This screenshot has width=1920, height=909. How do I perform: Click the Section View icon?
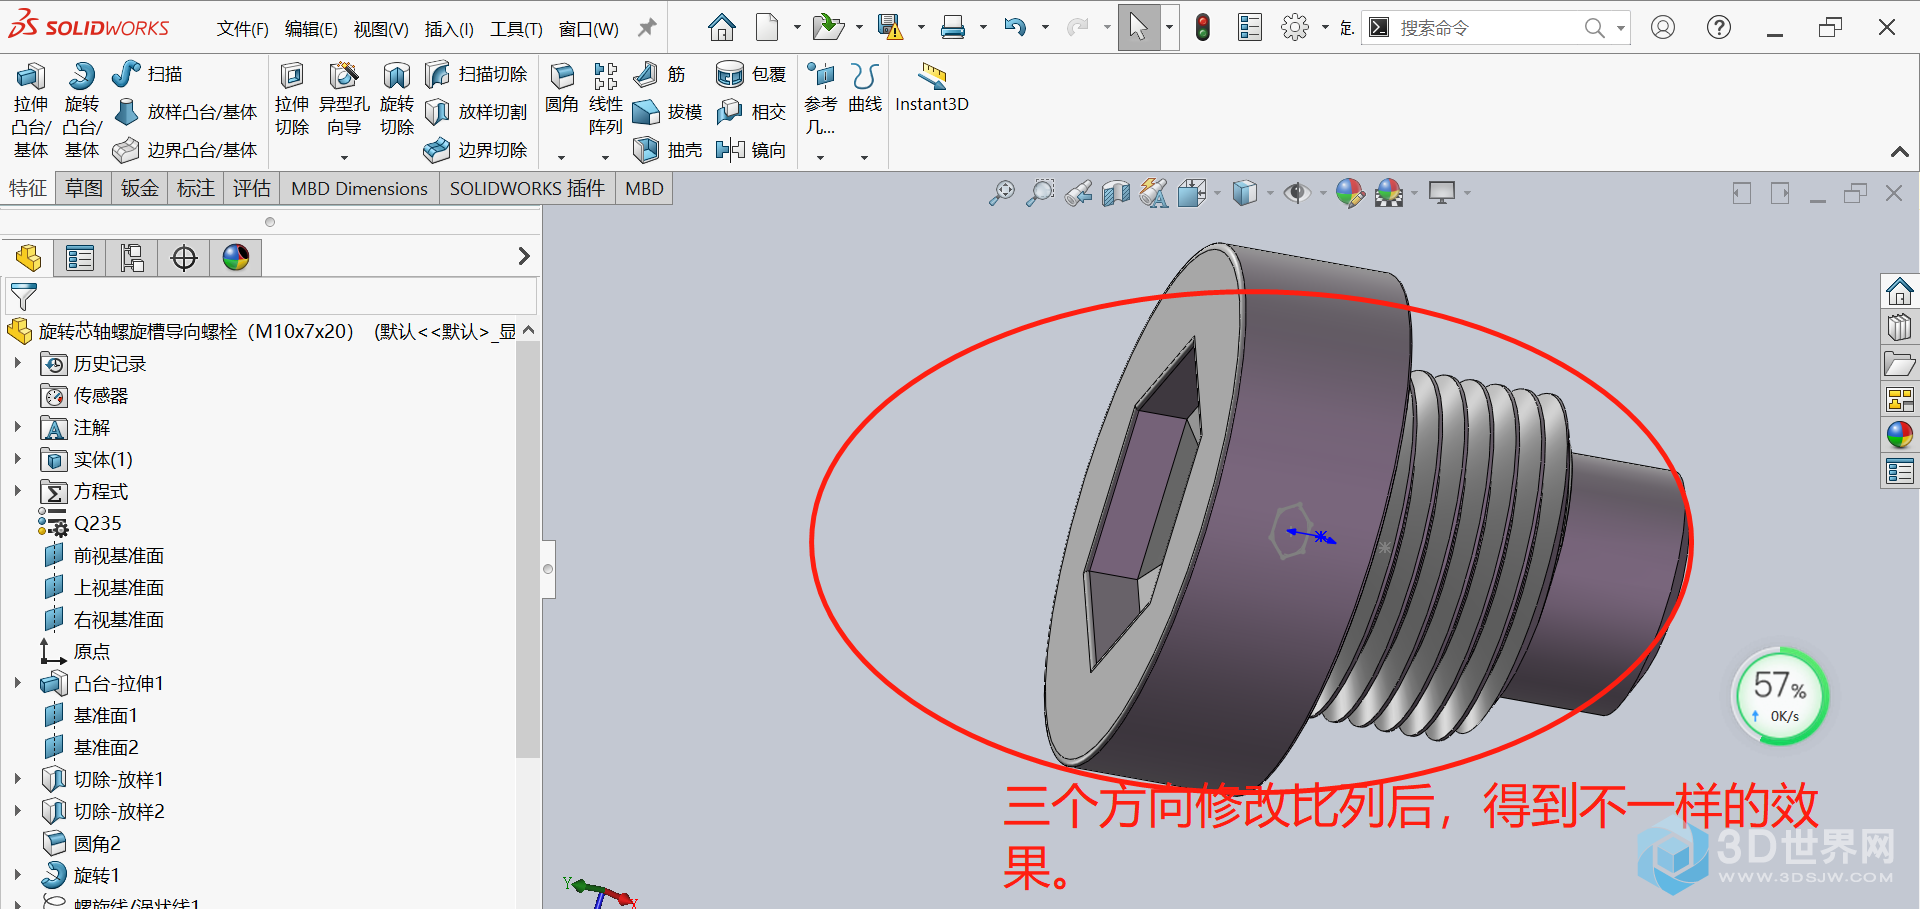[x=1116, y=193]
